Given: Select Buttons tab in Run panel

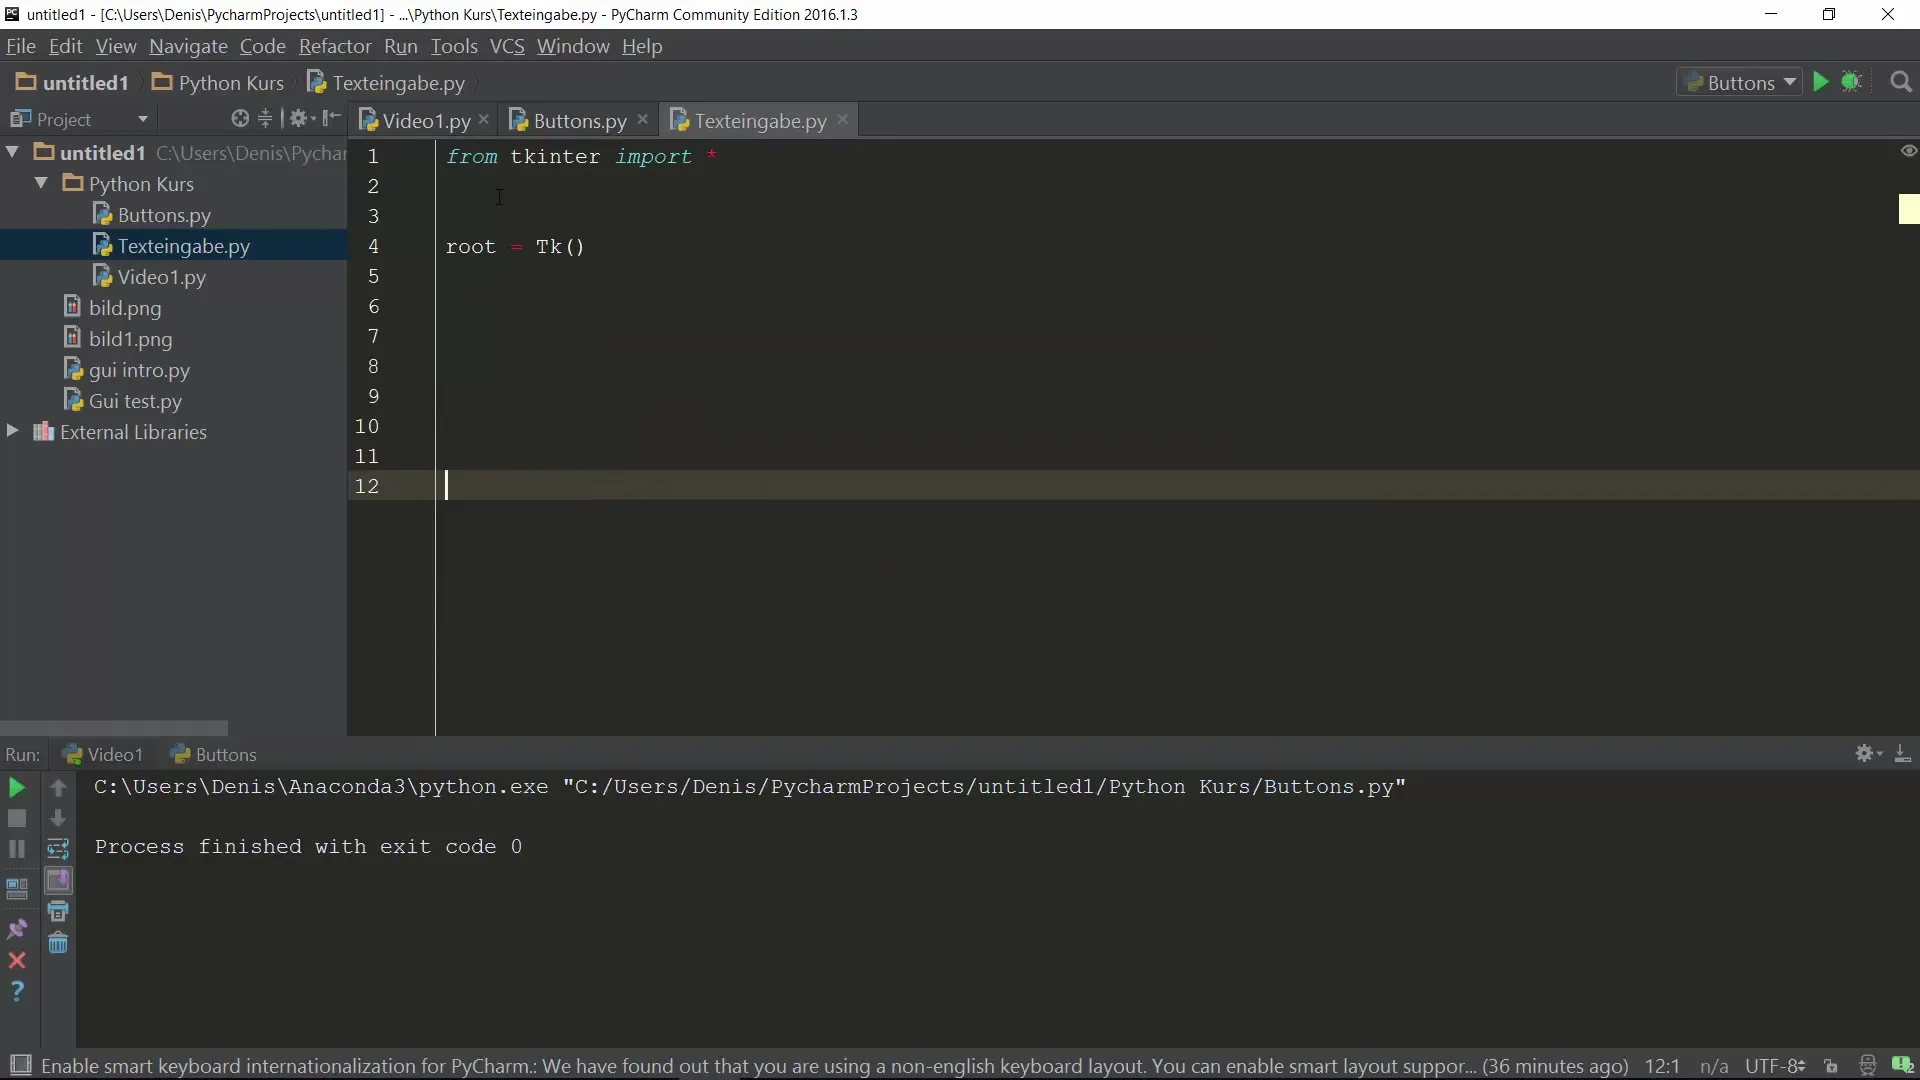Looking at the screenshot, I should (214, 755).
